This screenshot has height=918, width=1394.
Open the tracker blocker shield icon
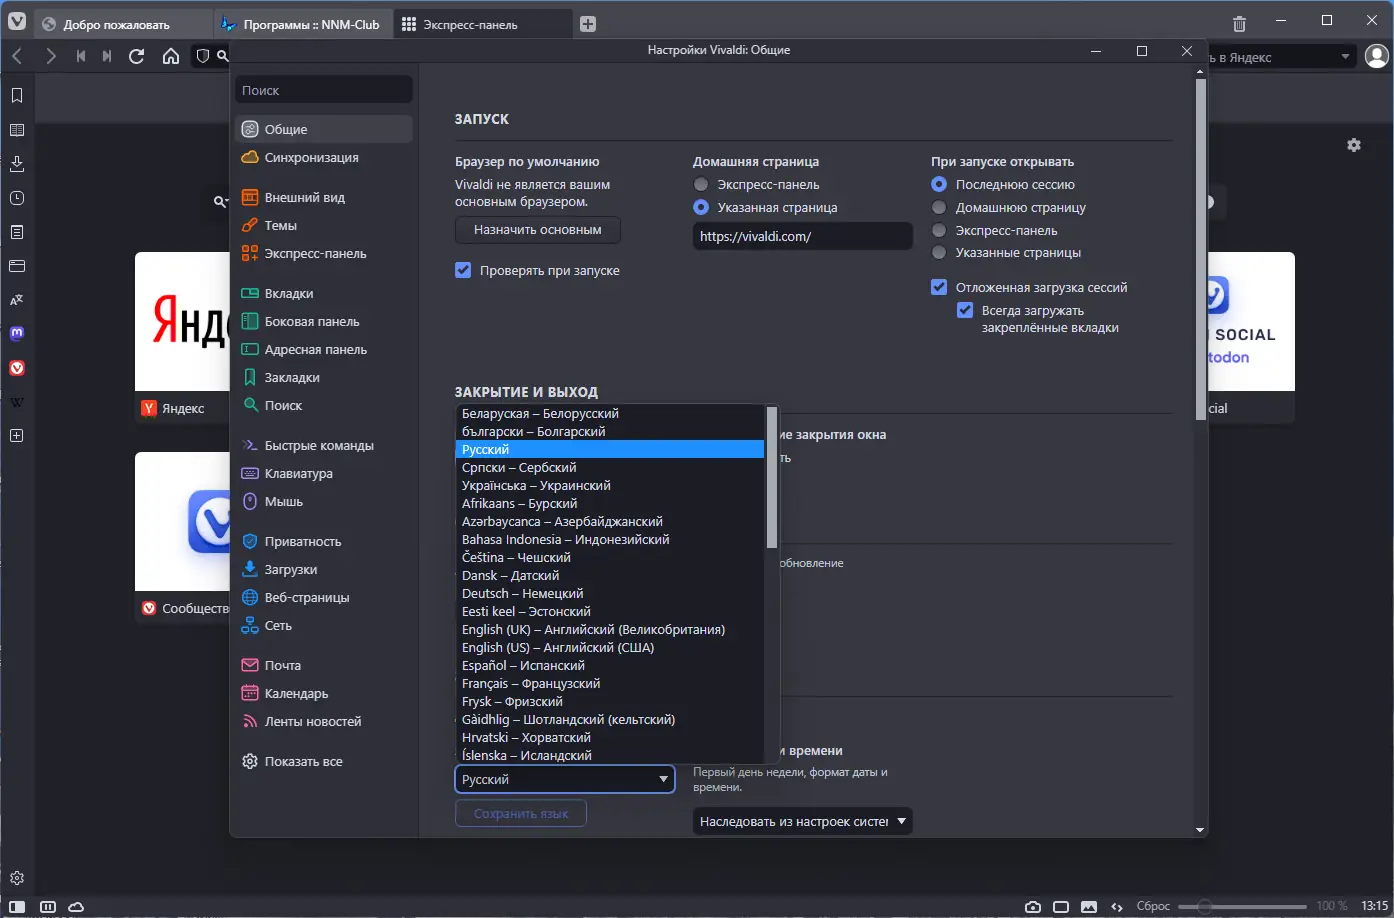click(x=203, y=57)
